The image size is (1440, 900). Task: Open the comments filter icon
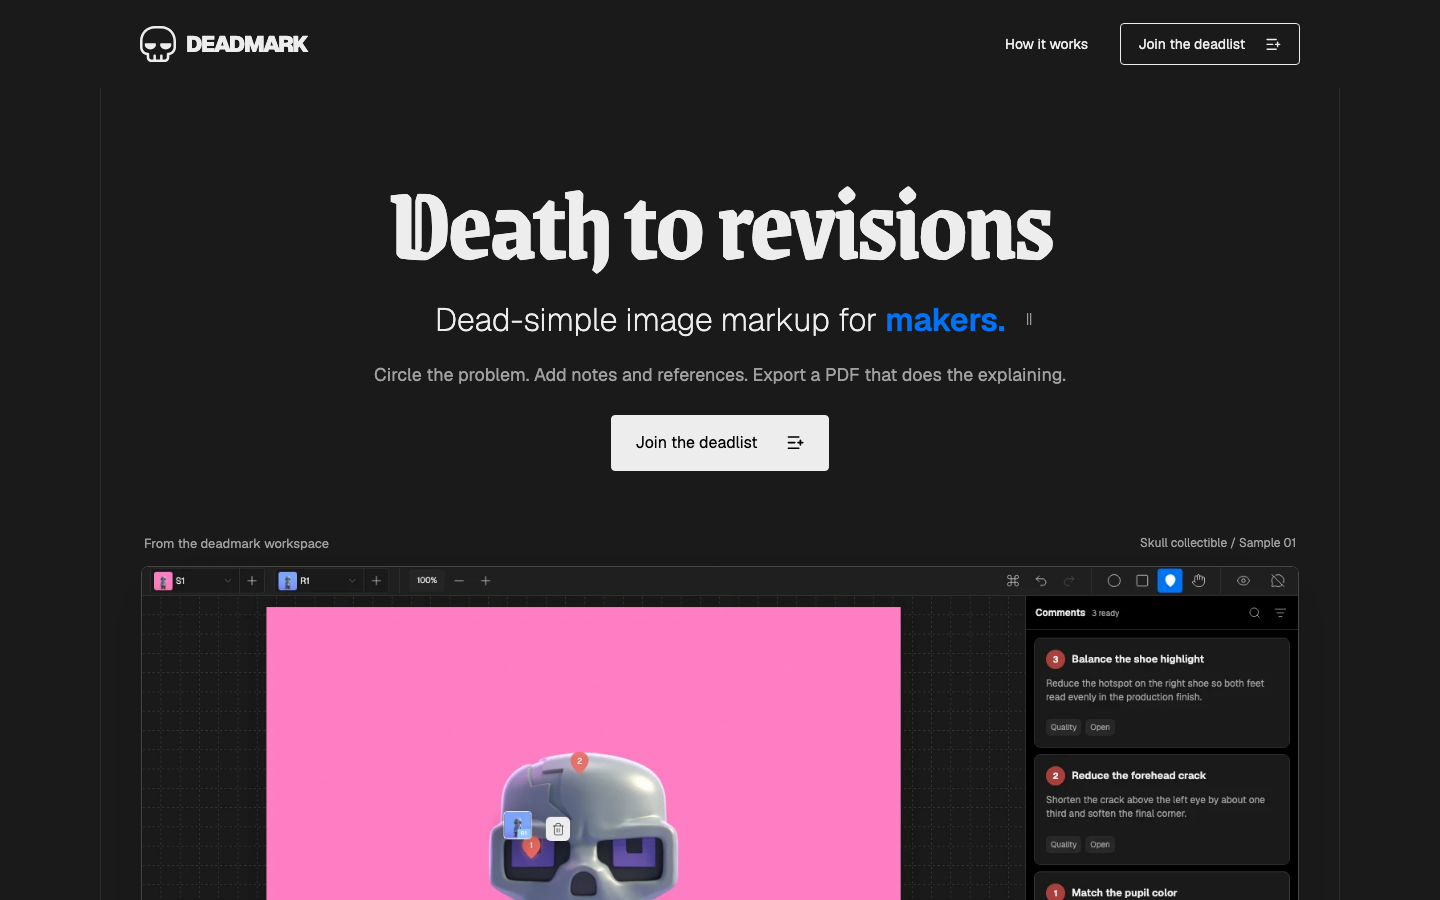point(1280,613)
